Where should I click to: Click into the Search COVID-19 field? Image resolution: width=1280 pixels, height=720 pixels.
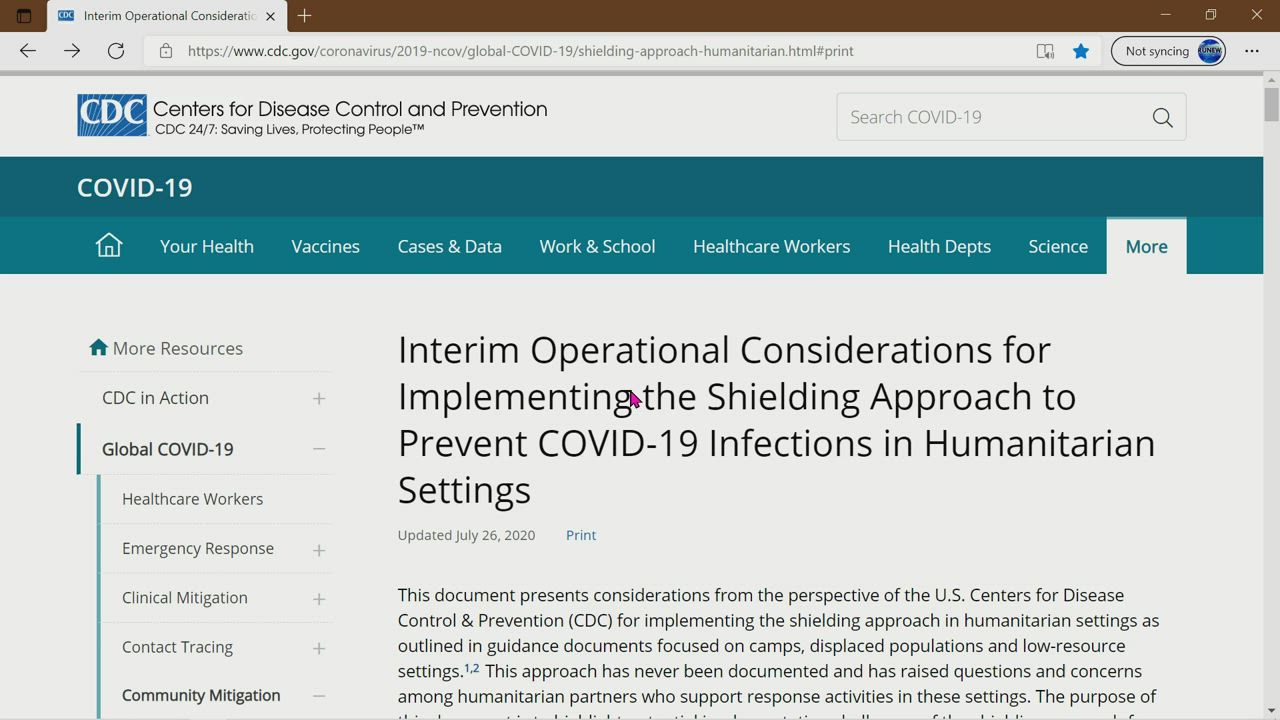990,118
